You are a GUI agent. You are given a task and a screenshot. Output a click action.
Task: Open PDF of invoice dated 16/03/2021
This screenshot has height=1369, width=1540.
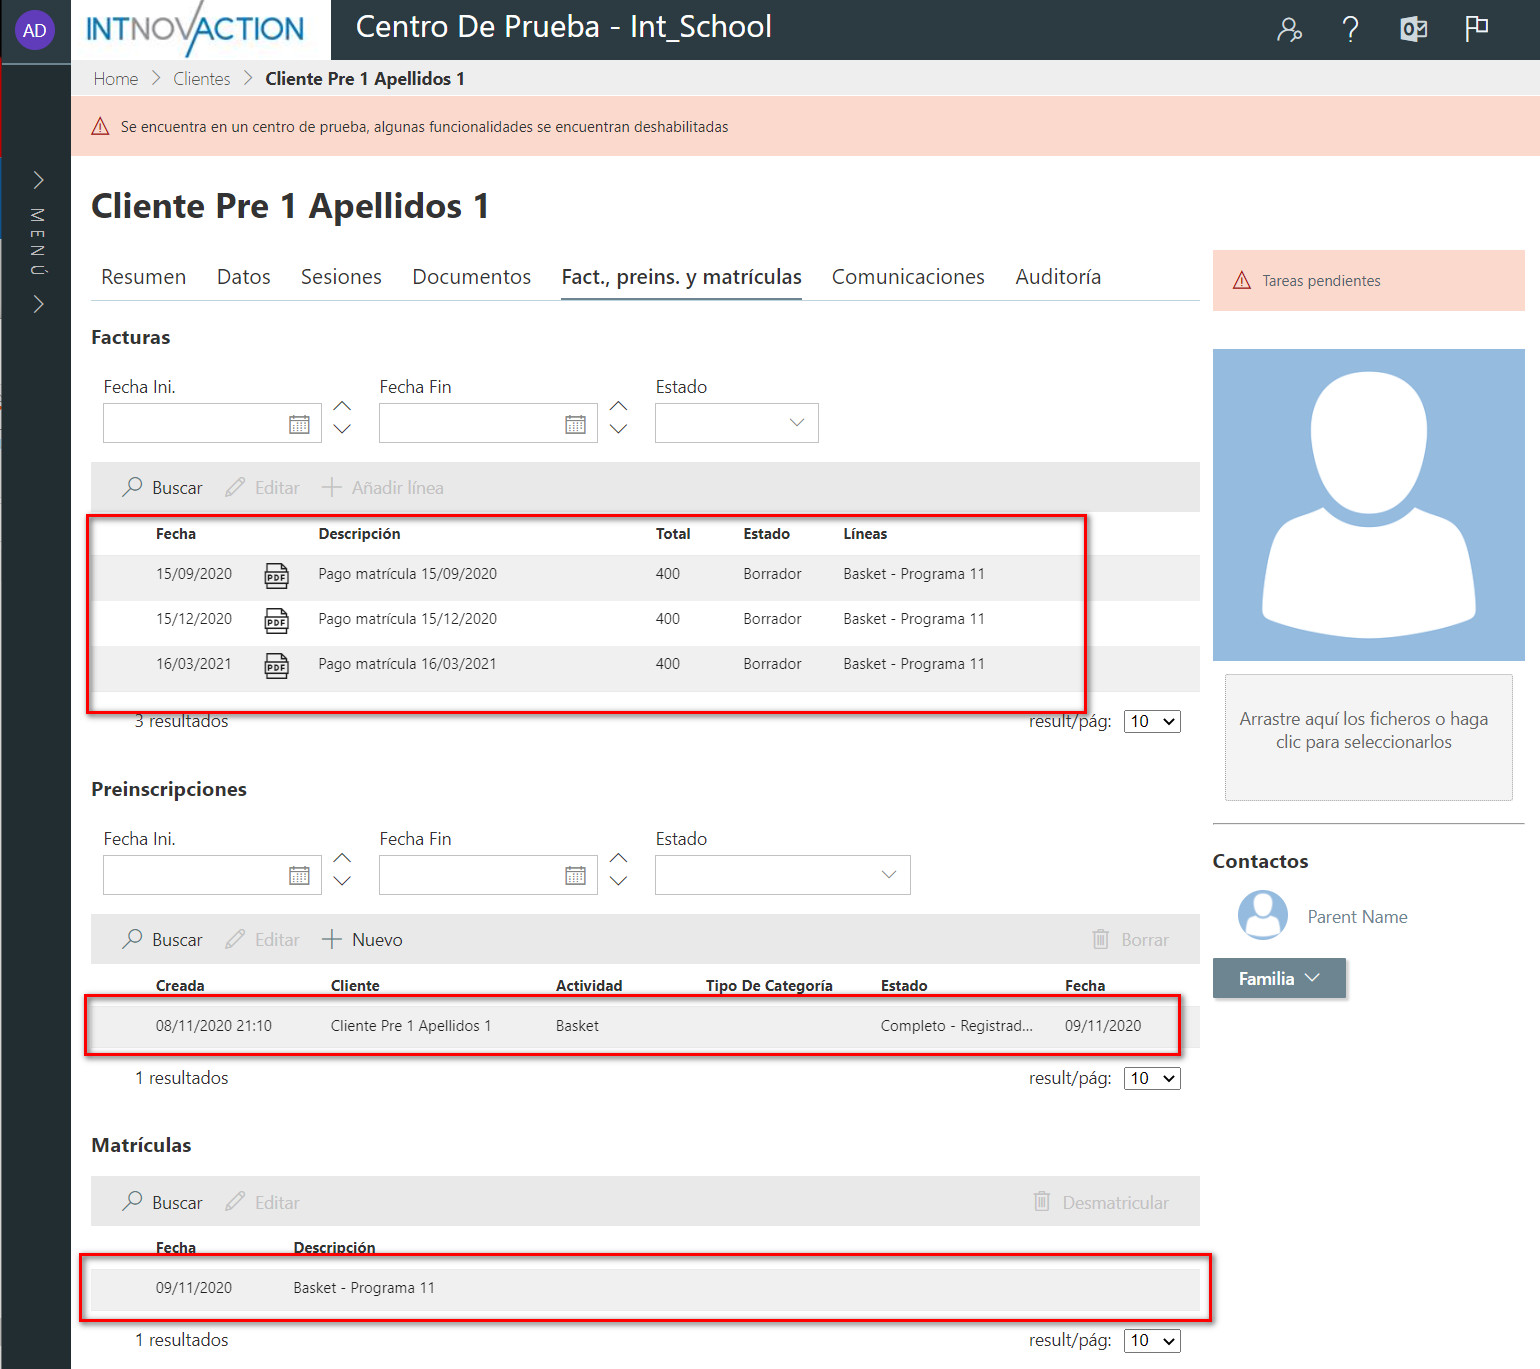coord(276,666)
